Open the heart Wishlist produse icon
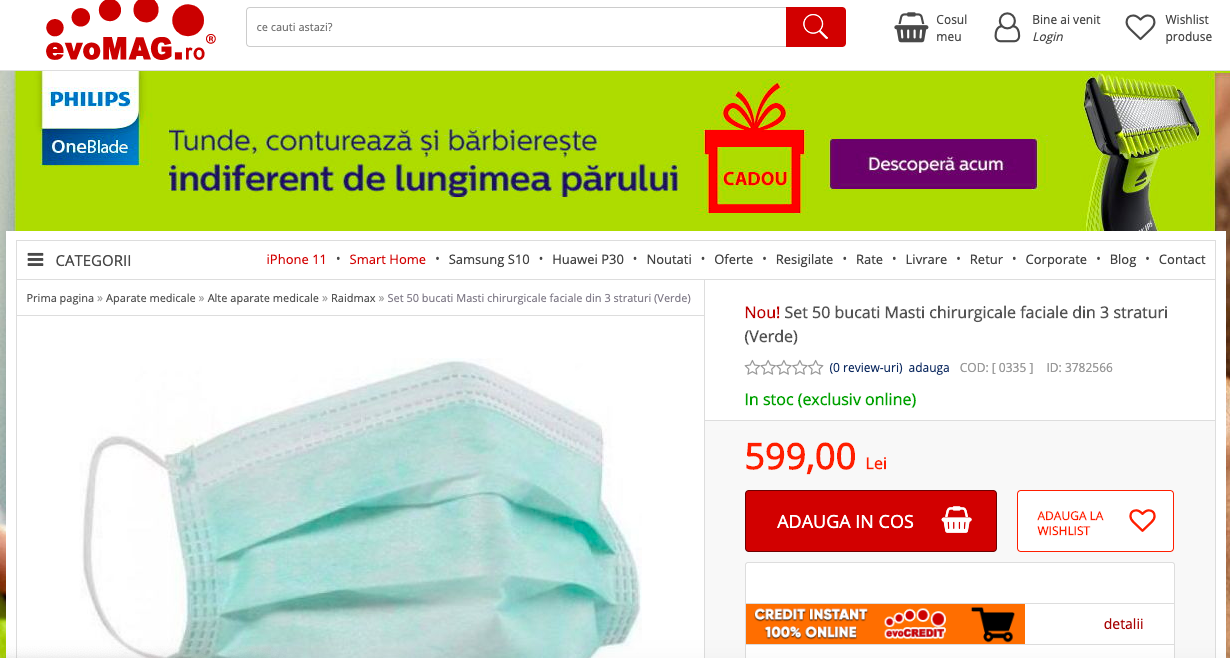 coord(1140,28)
